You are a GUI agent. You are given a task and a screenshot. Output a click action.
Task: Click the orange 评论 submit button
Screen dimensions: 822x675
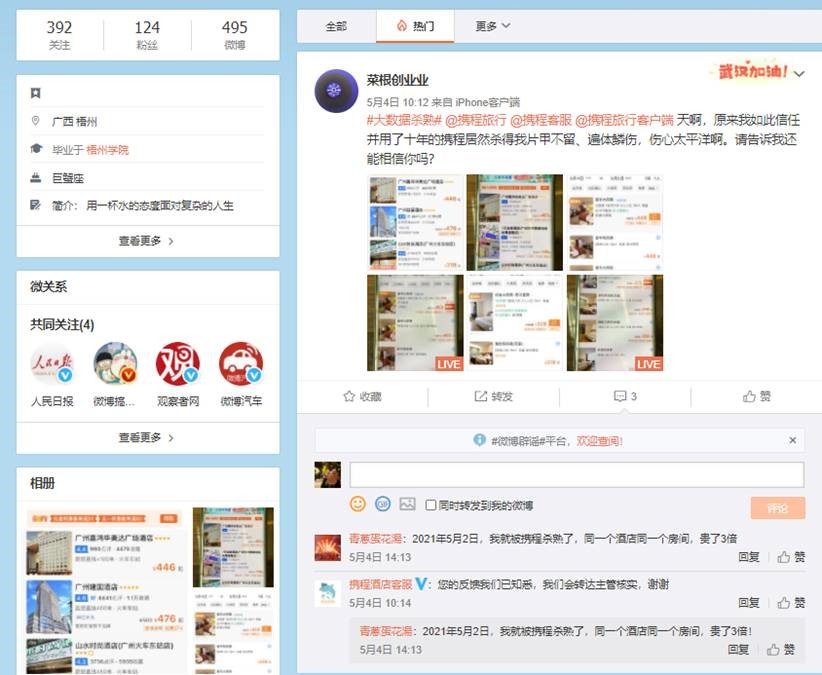(x=777, y=508)
